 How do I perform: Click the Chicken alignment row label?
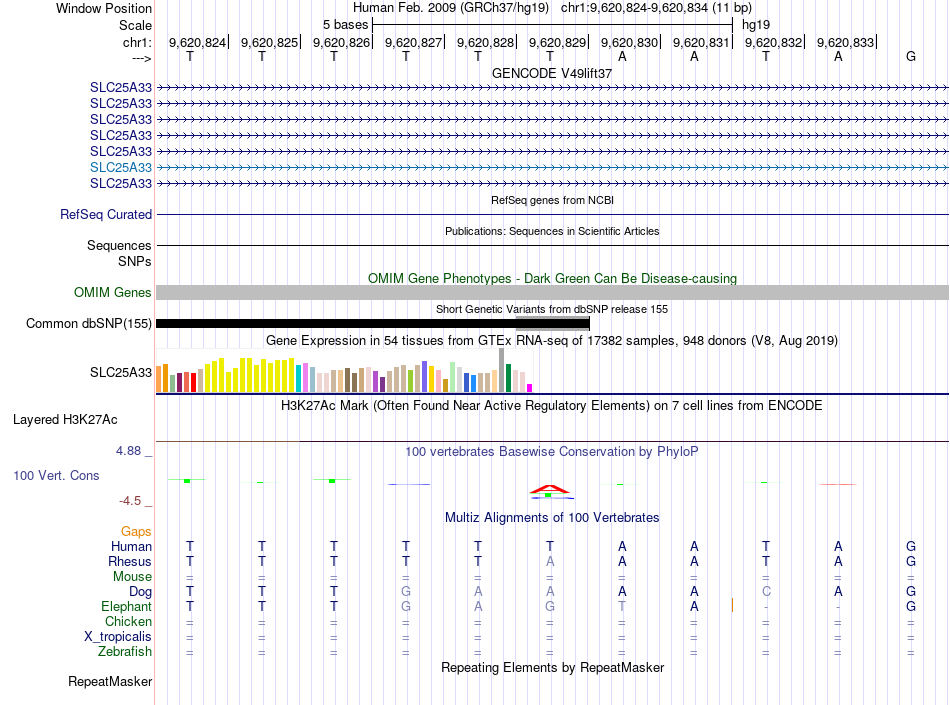[x=128, y=621]
